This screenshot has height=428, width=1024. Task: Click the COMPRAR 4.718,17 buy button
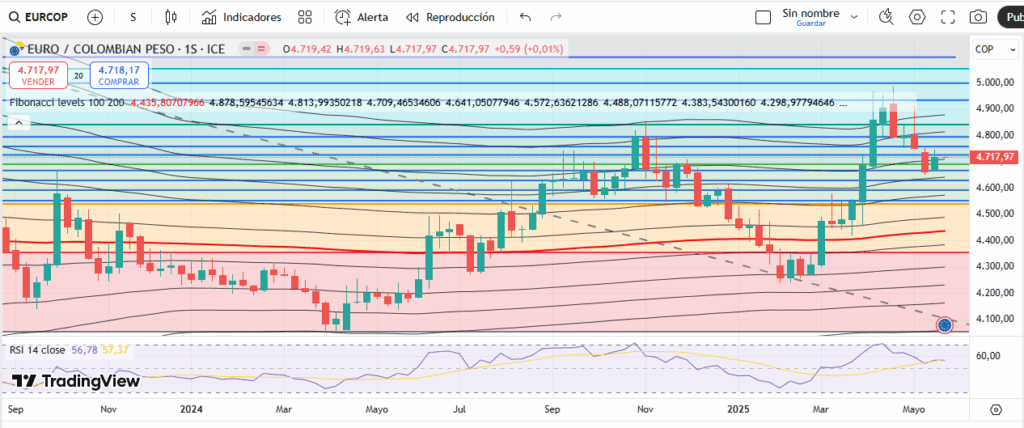[119, 75]
